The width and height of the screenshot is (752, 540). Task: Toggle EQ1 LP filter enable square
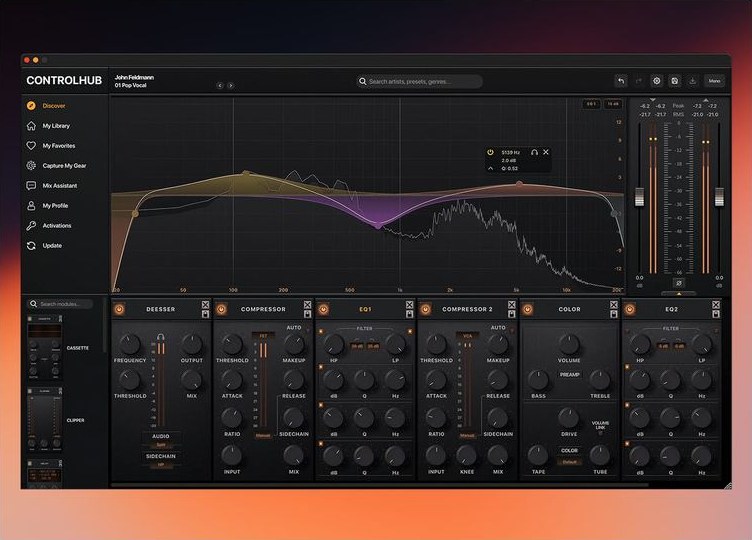coord(410,331)
